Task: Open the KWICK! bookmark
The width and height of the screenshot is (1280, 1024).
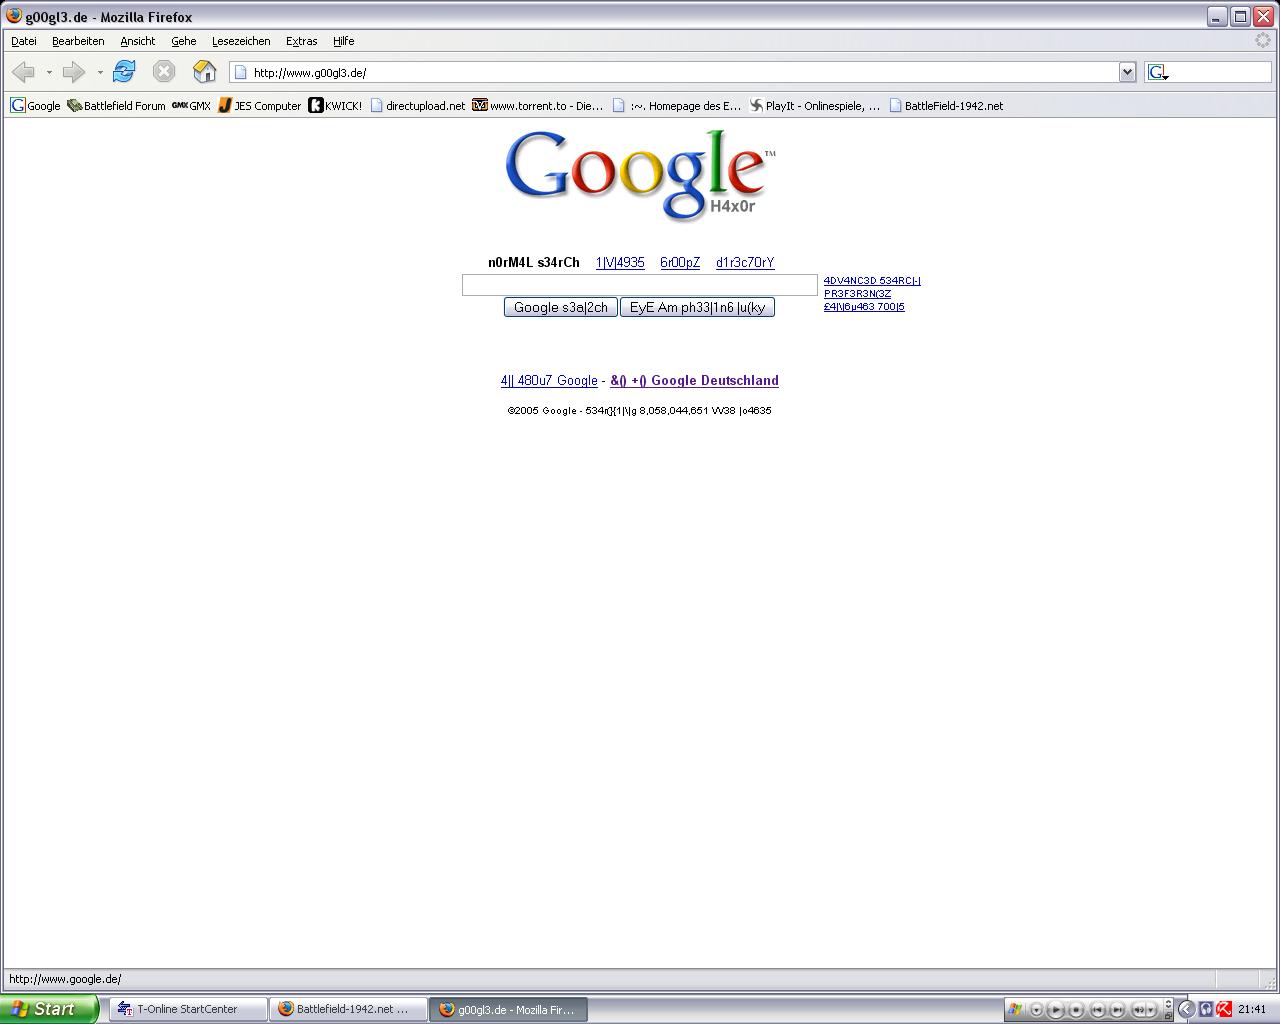Action: click(x=335, y=105)
